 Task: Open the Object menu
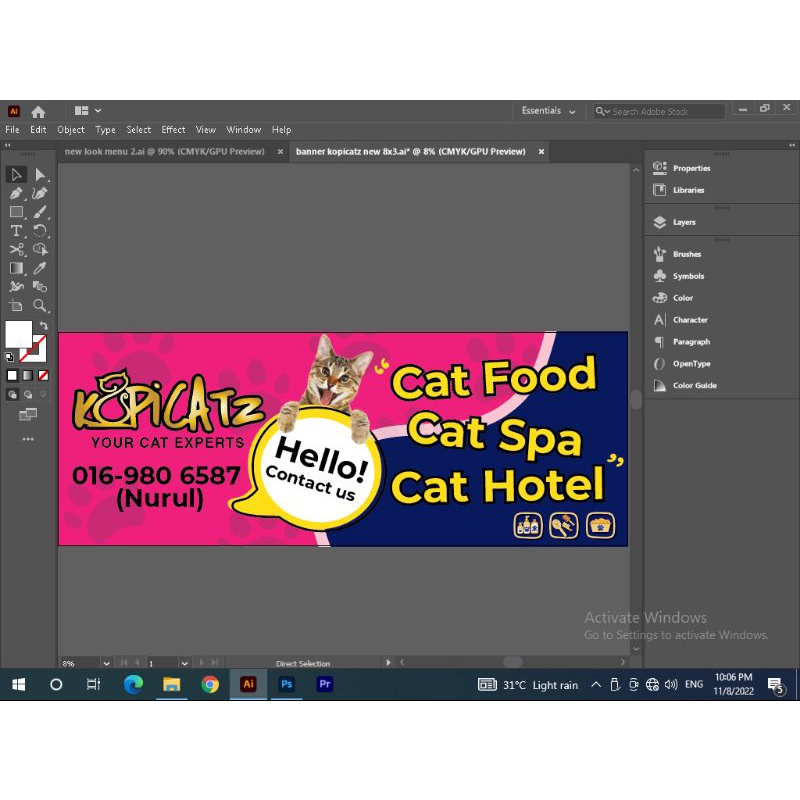(71, 130)
